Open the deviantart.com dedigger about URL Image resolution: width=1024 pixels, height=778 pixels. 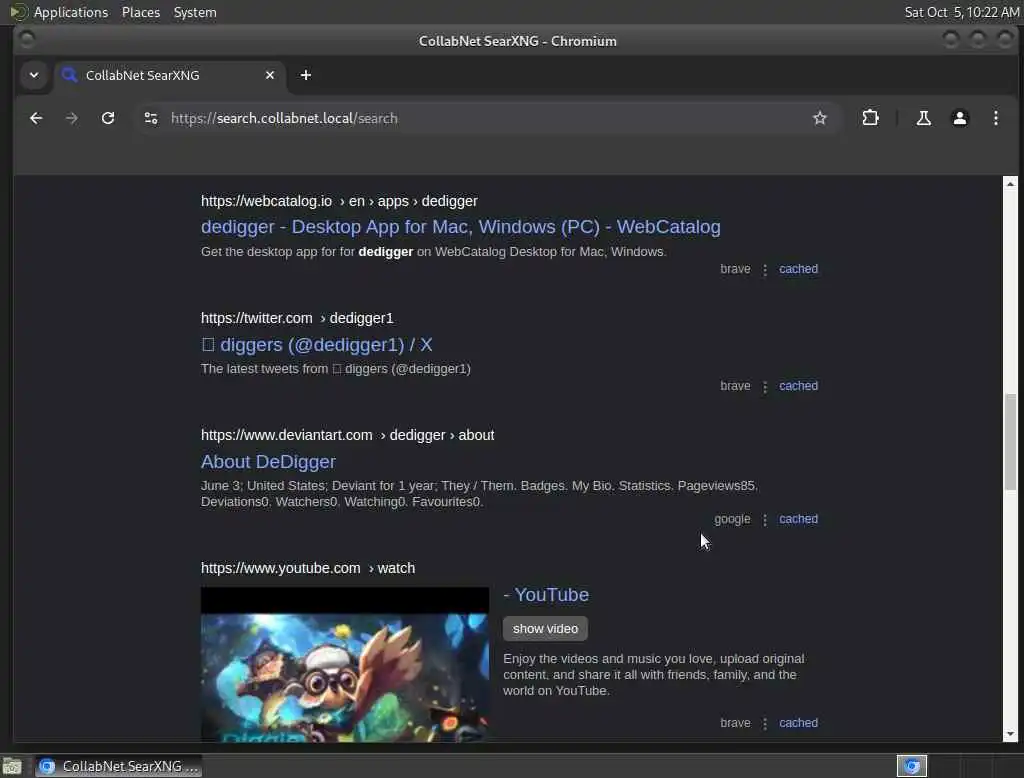coord(347,434)
